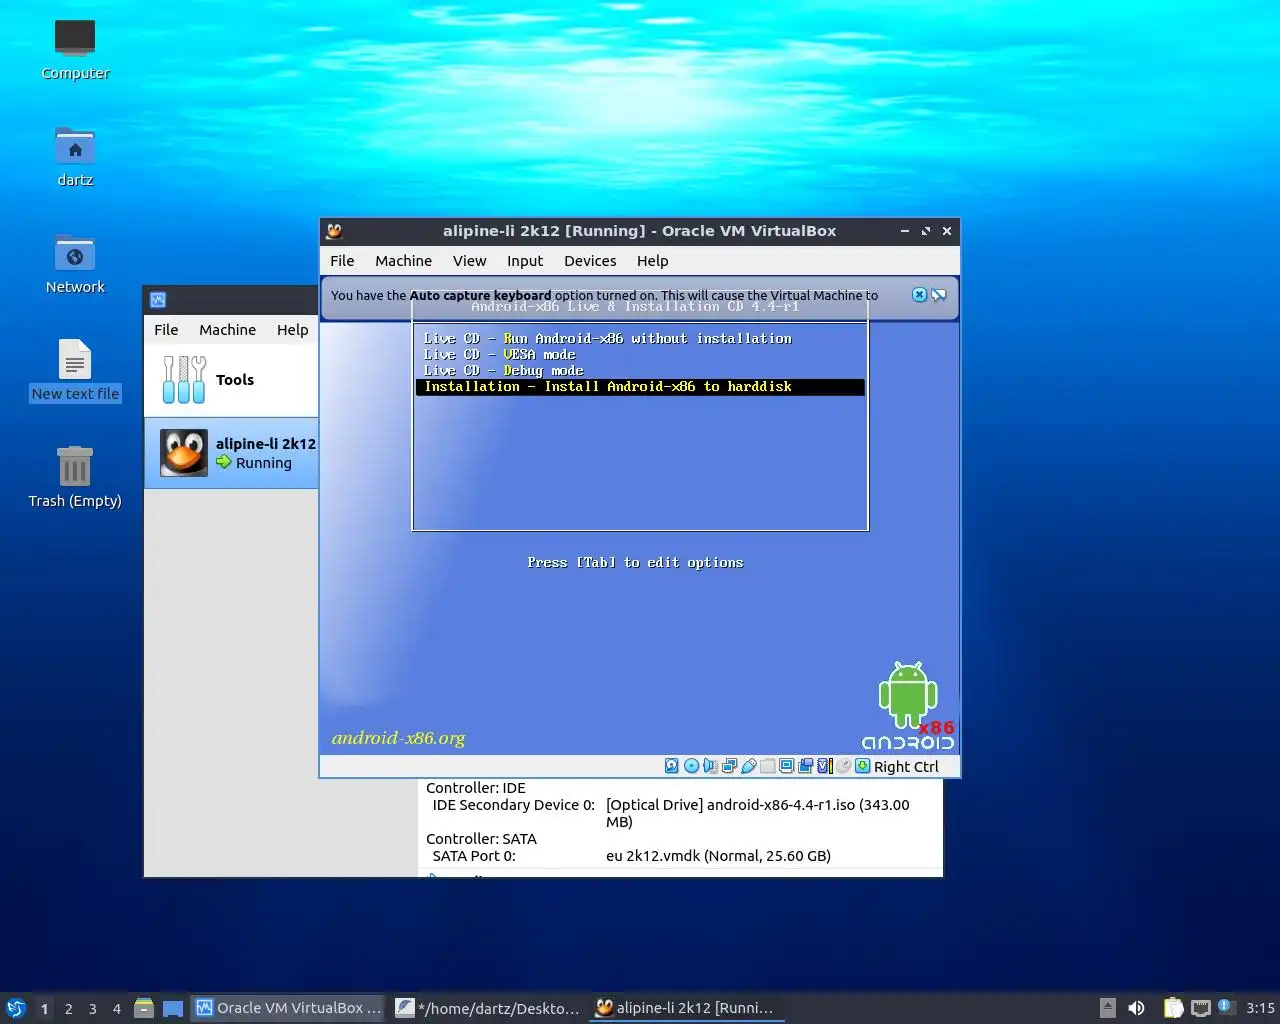Open the Network desktop icon

point(75,264)
